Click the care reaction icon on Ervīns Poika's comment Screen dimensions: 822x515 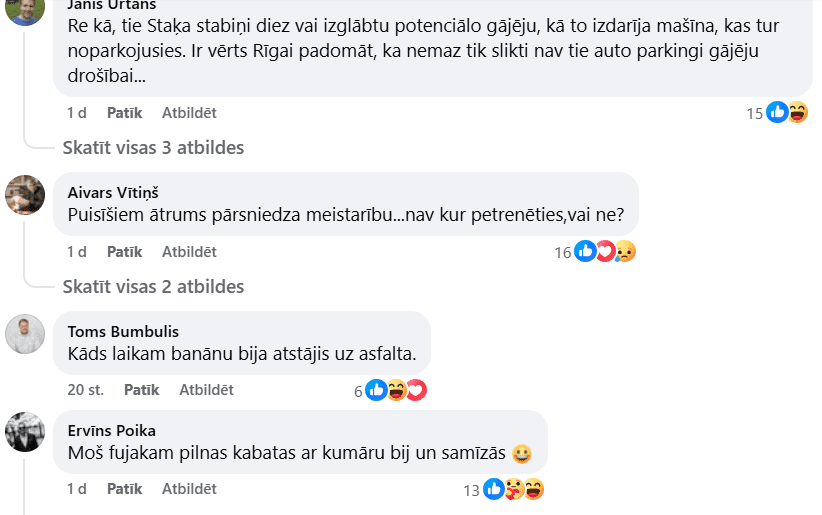(x=513, y=489)
